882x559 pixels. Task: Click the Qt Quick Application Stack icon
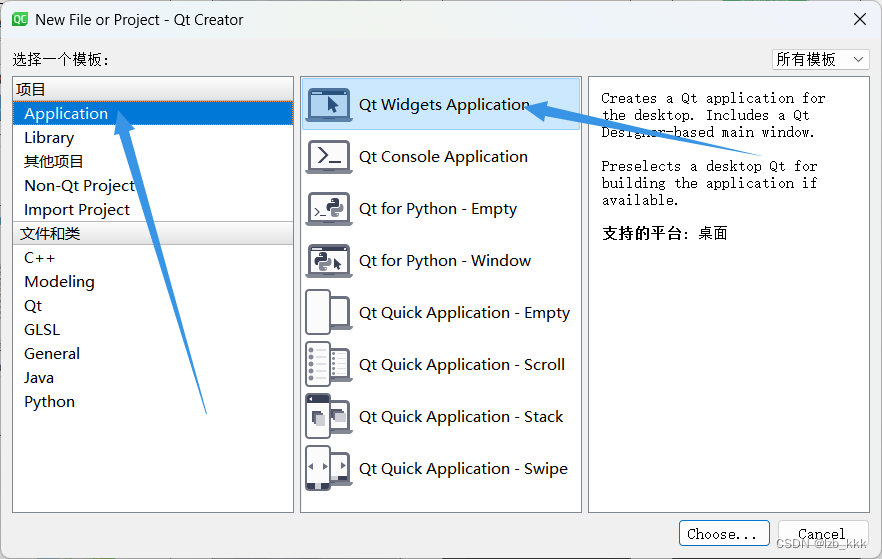[x=328, y=417]
